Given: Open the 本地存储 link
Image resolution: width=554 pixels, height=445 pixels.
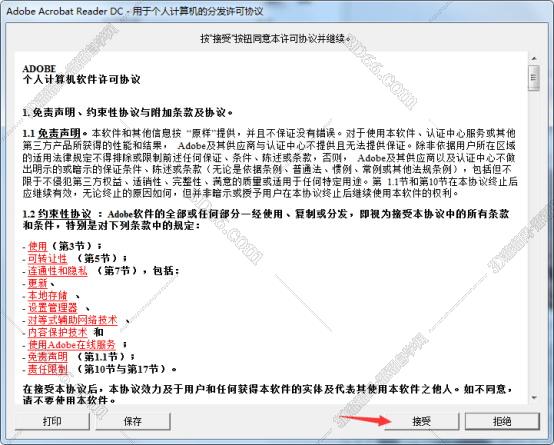Looking at the screenshot, I should tap(48, 295).
